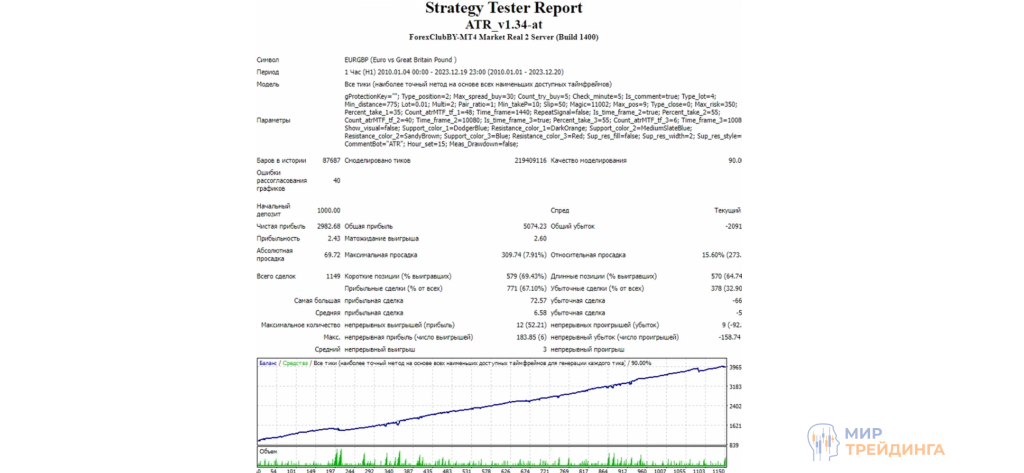
Task: Click the Баланс legend label on chart
Action: [x=267, y=363]
